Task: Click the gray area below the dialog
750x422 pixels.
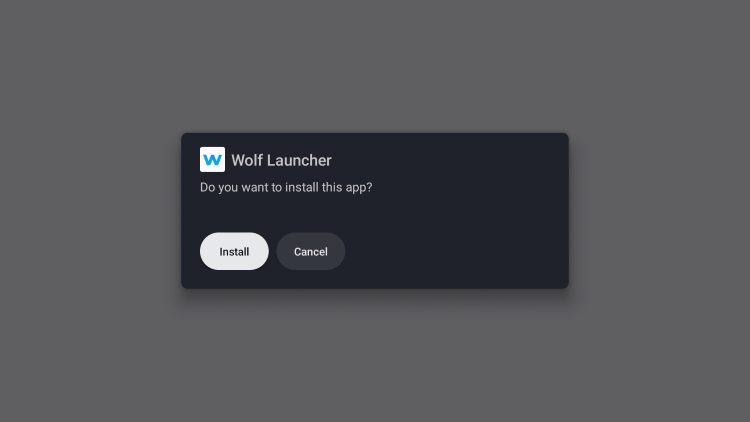Action: pyautogui.click(x=375, y=356)
